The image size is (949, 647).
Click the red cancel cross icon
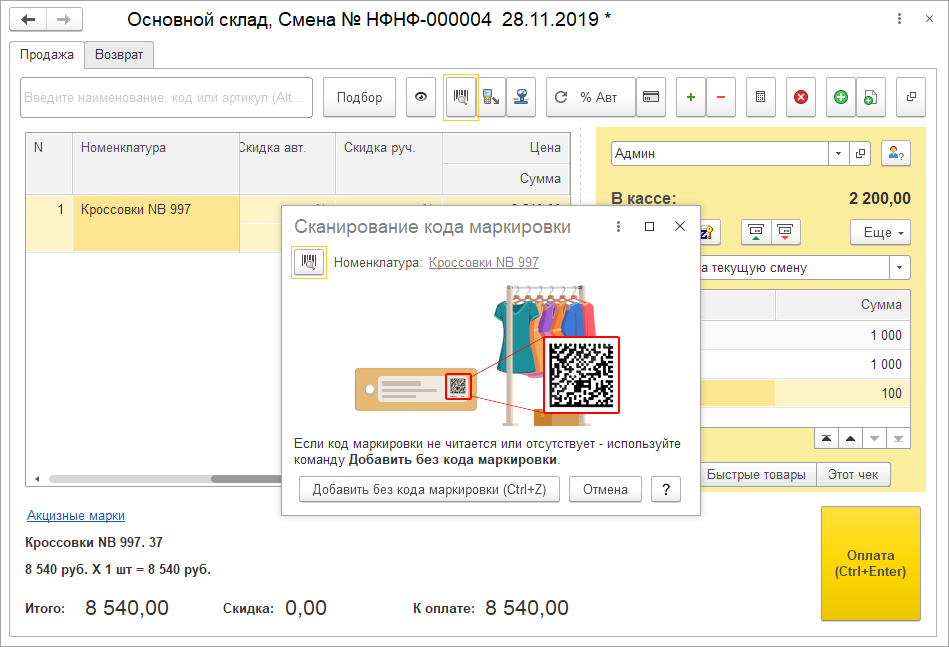coord(800,97)
